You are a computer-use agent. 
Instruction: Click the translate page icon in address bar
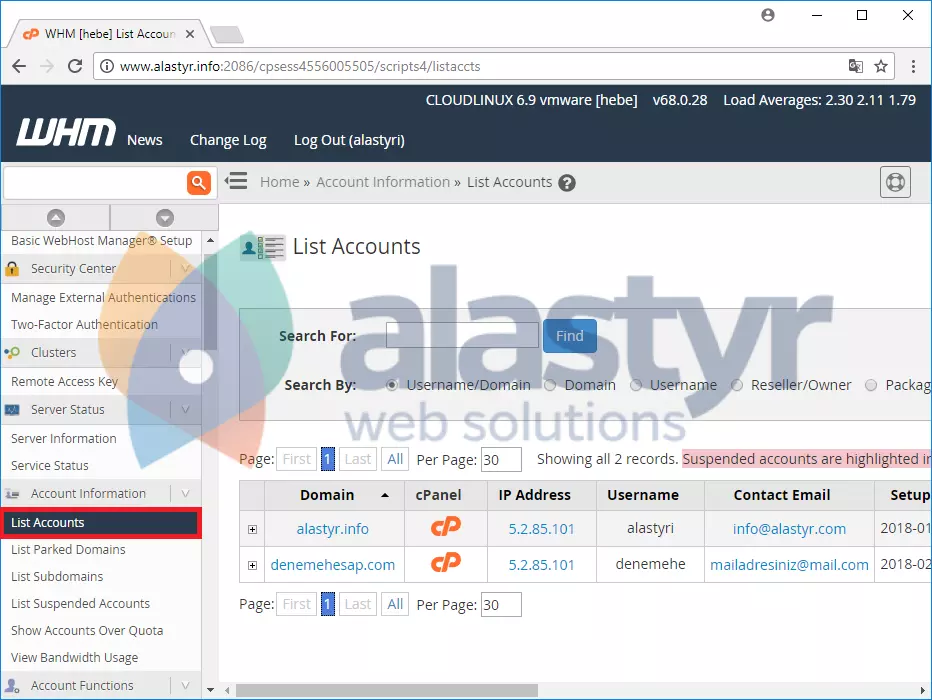(x=855, y=66)
